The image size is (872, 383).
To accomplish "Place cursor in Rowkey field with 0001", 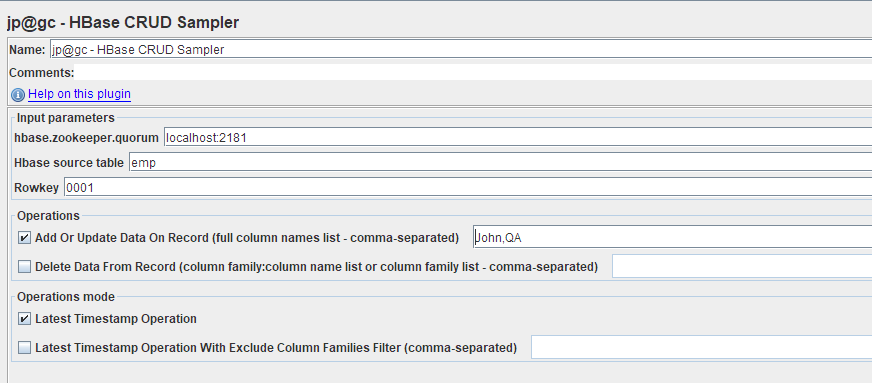I will click(468, 188).
